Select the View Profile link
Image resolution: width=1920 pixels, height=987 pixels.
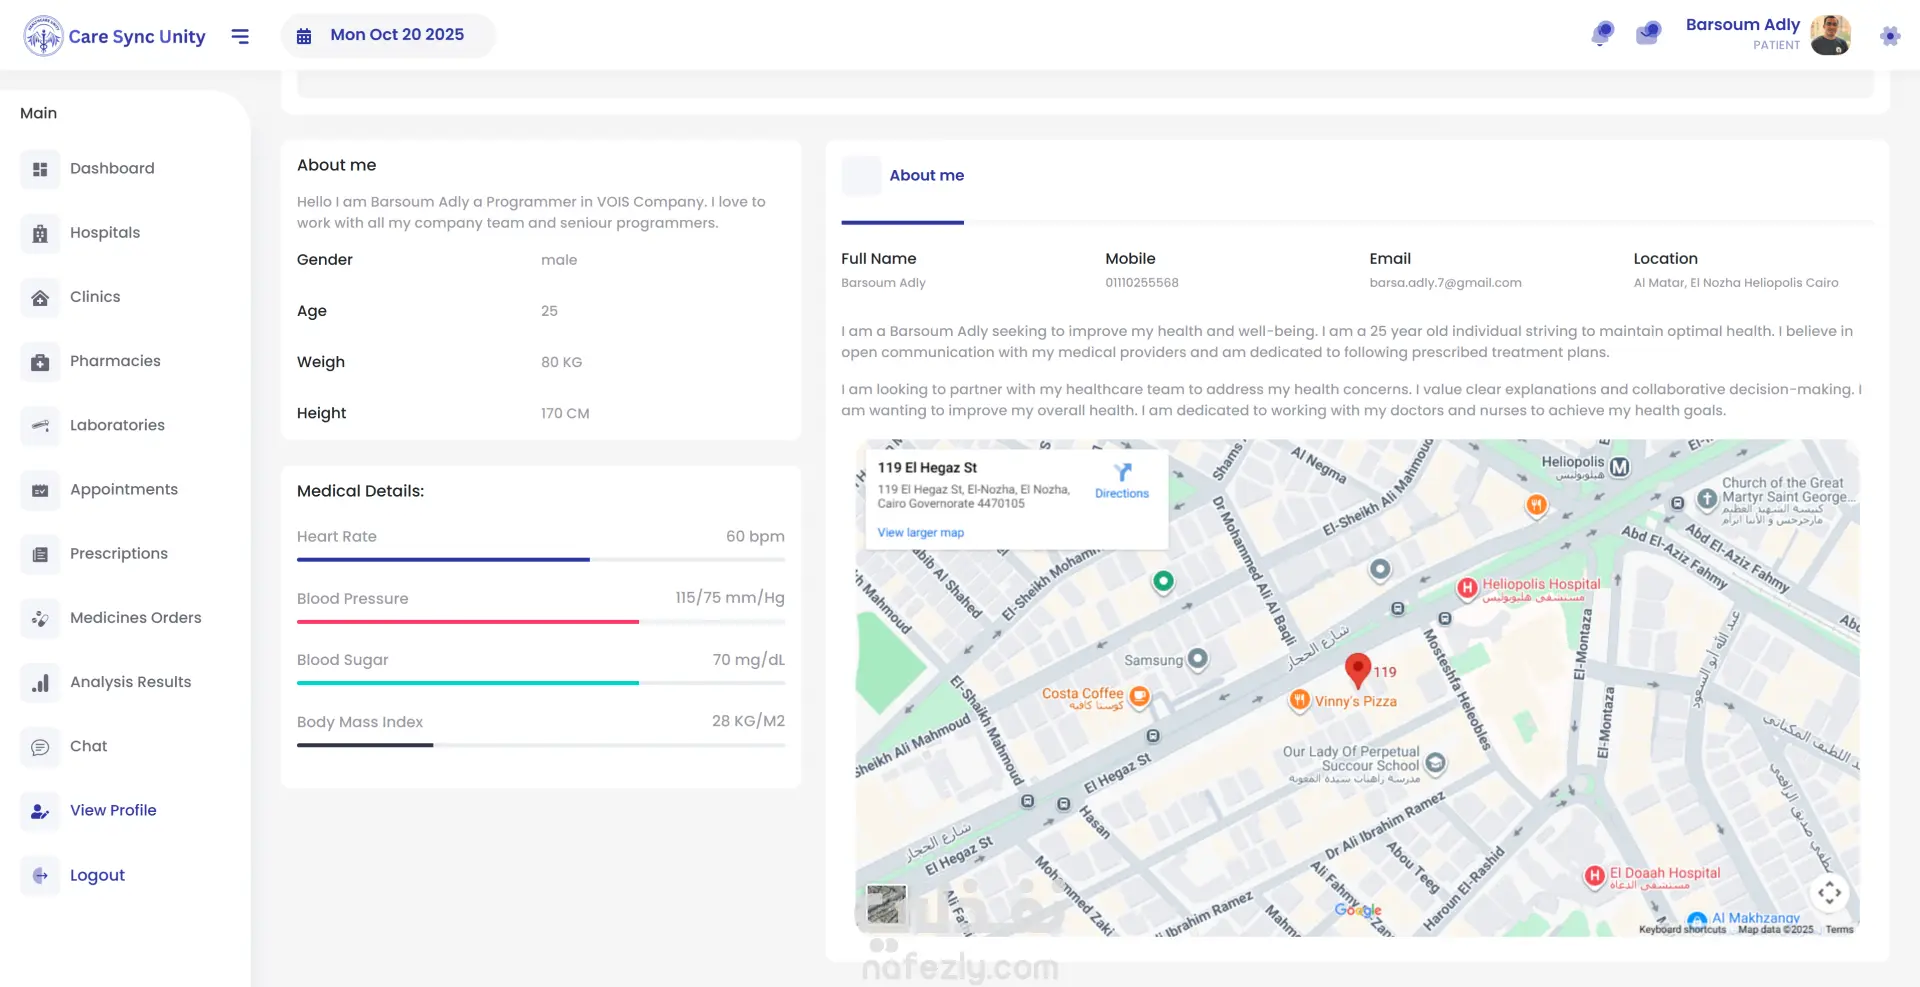(113, 811)
